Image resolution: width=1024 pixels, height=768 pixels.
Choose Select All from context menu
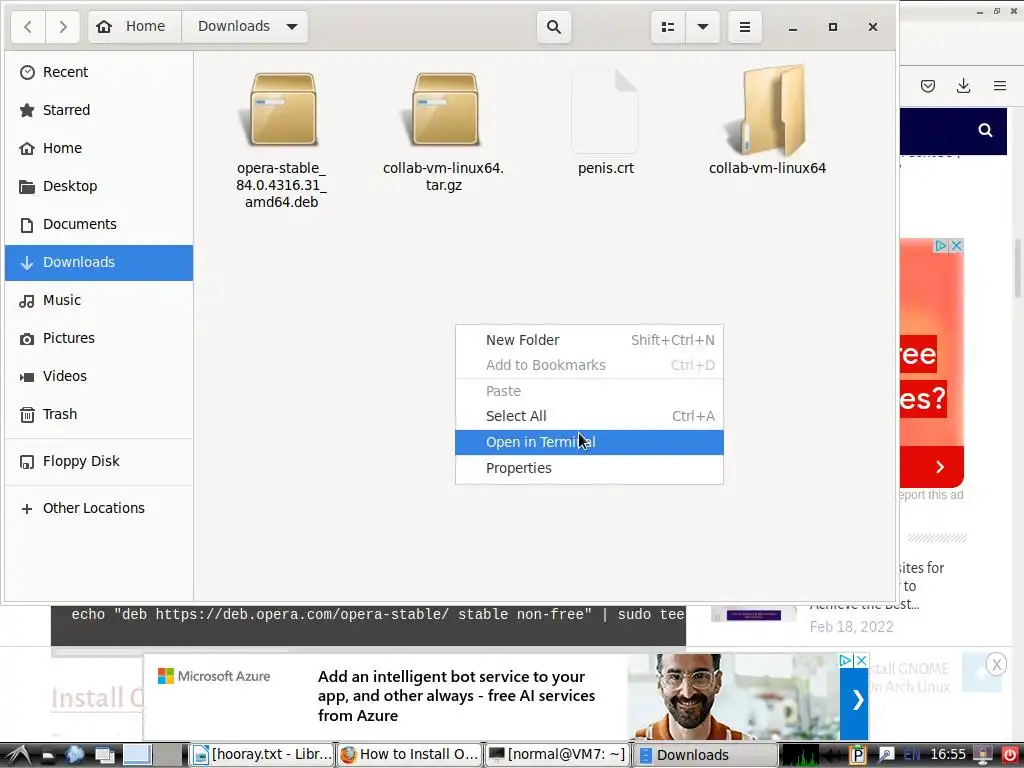click(589, 416)
